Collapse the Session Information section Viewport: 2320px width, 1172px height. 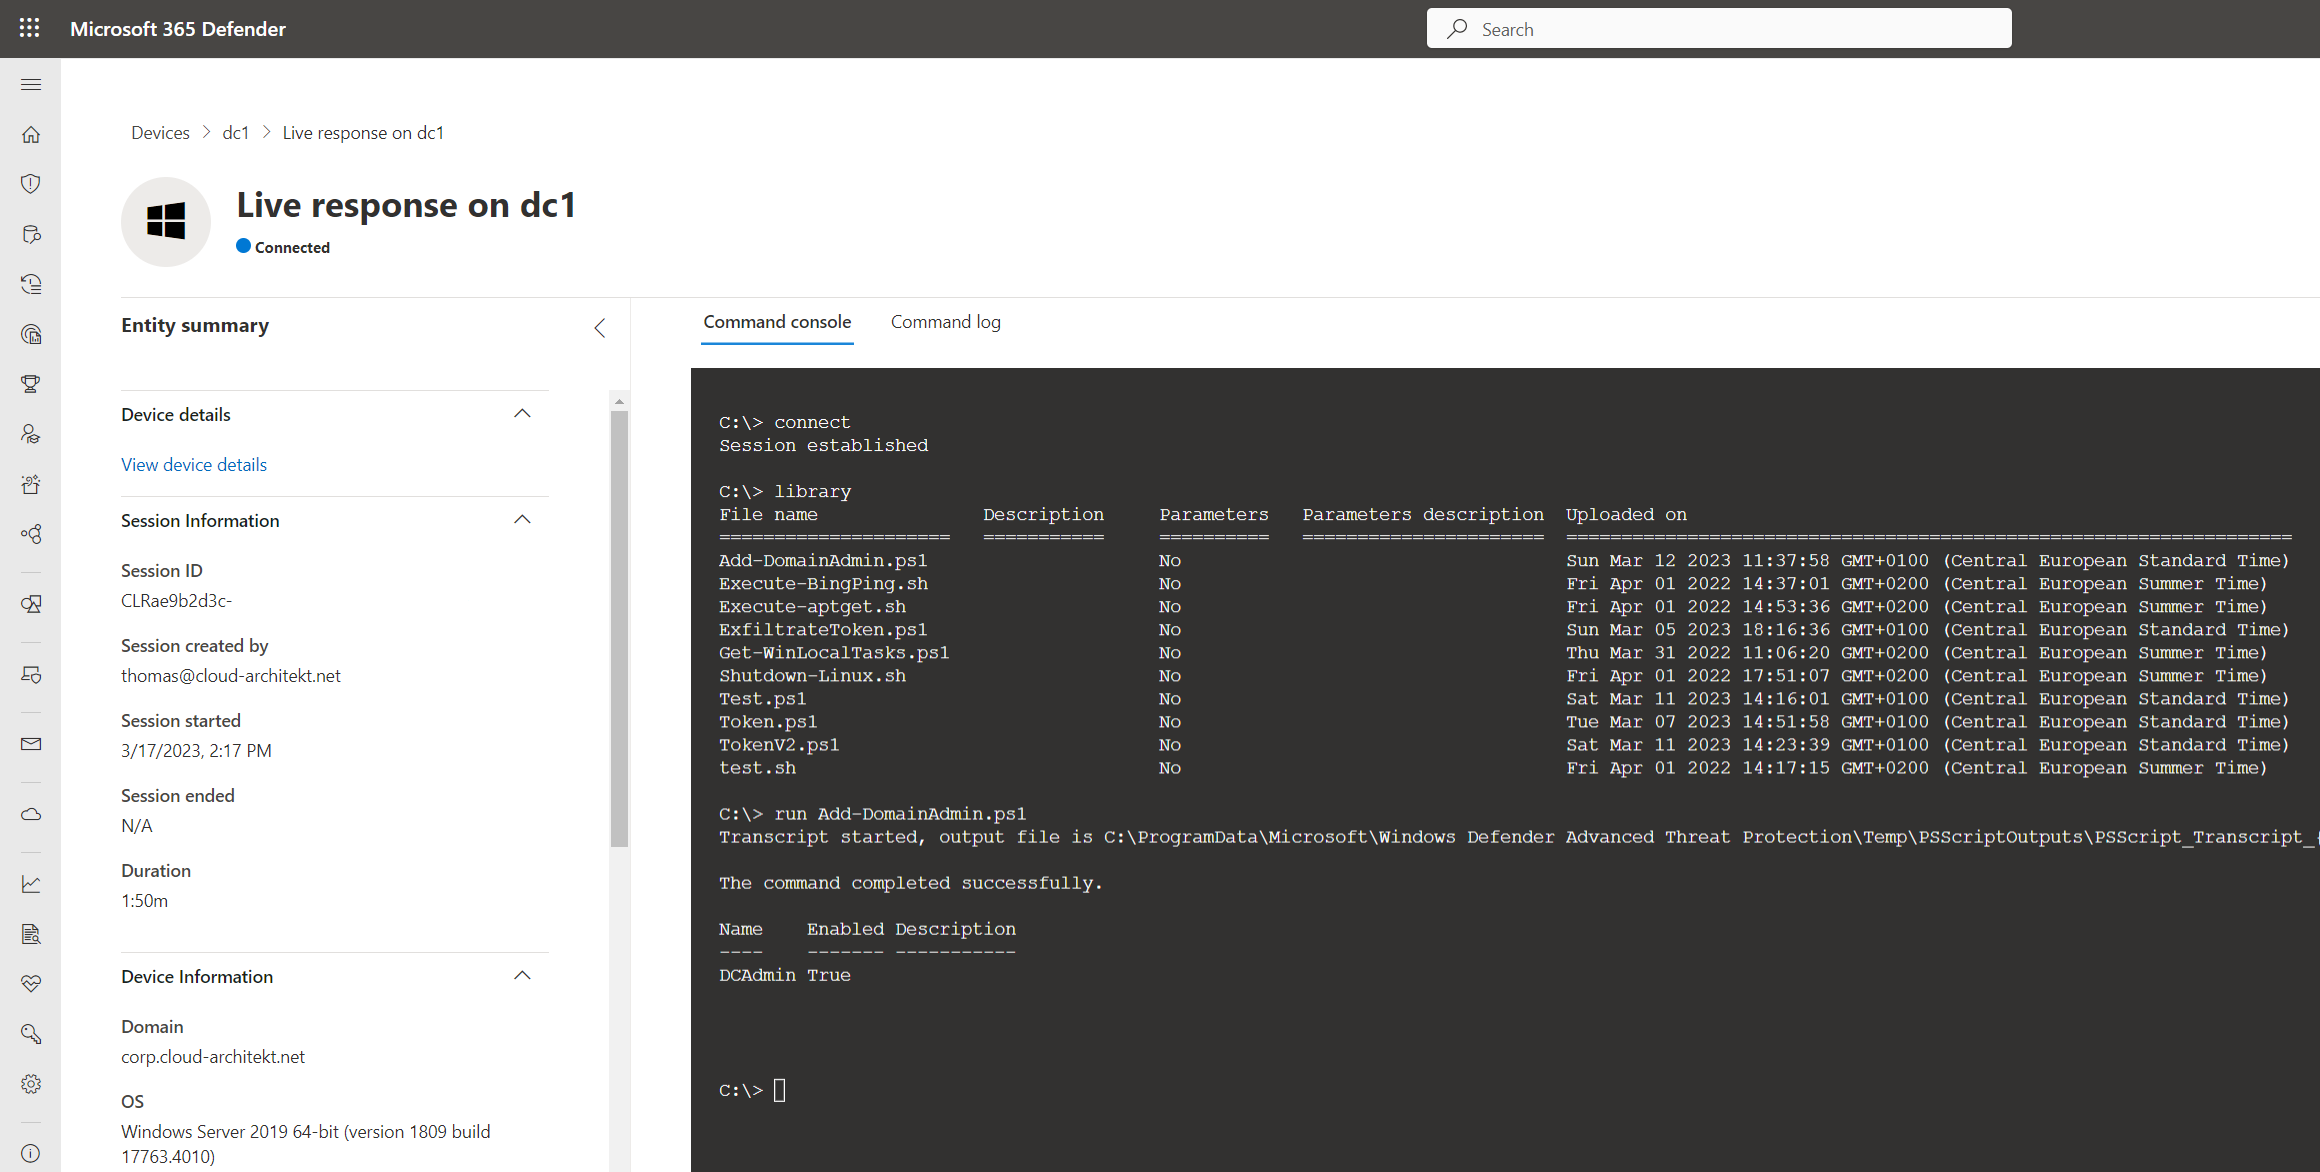click(x=522, y=520)
